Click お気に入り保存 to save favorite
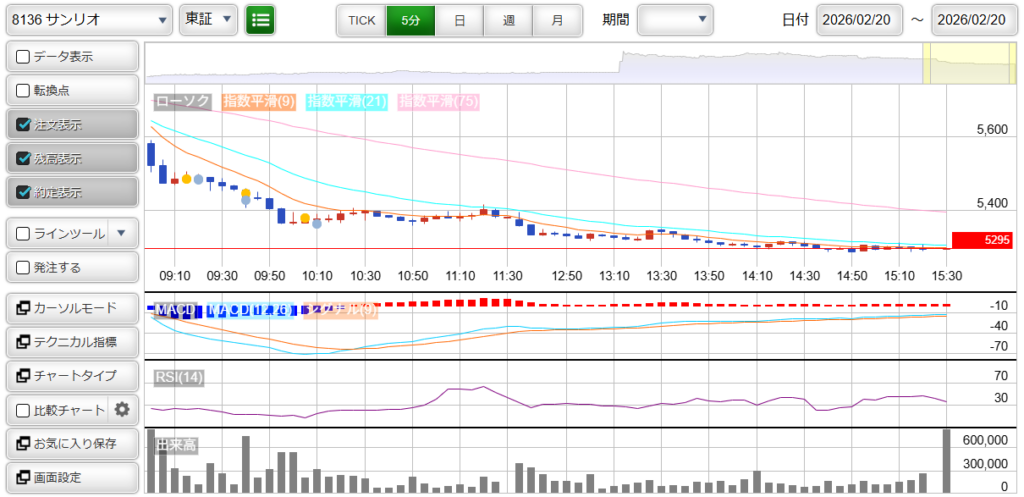1024x497 pixels. pos(71,443)
